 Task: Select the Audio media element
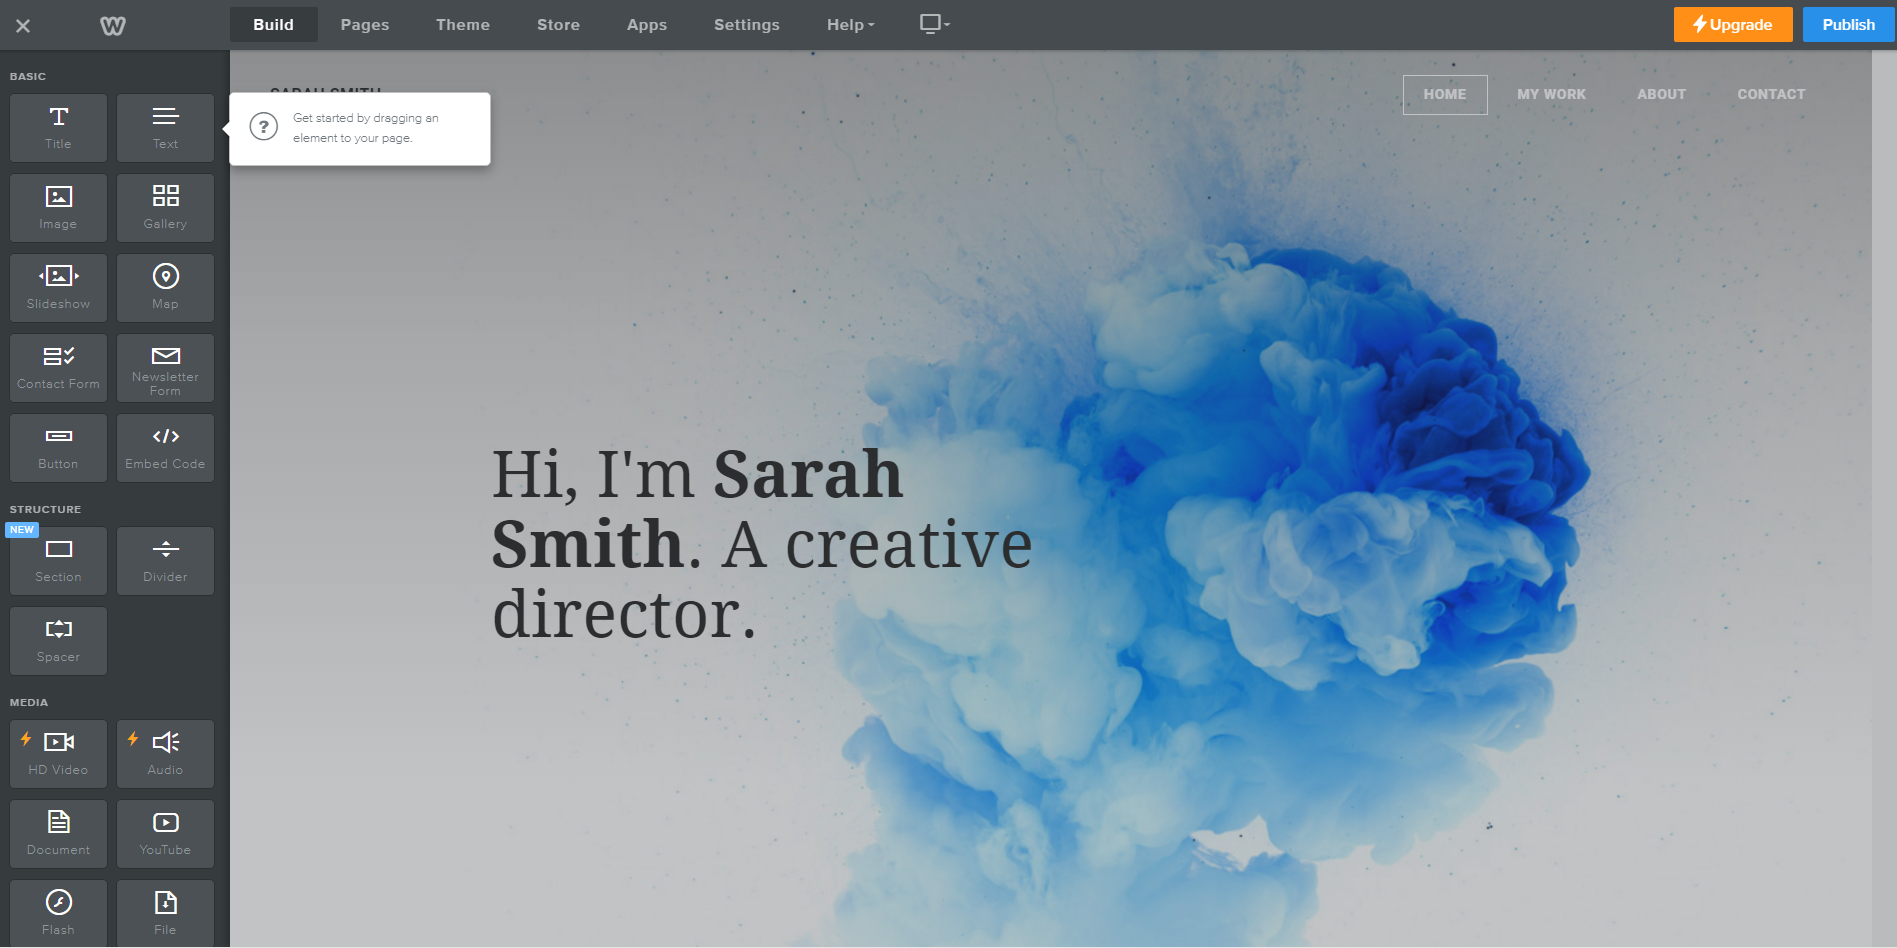(x=165, y=754)
